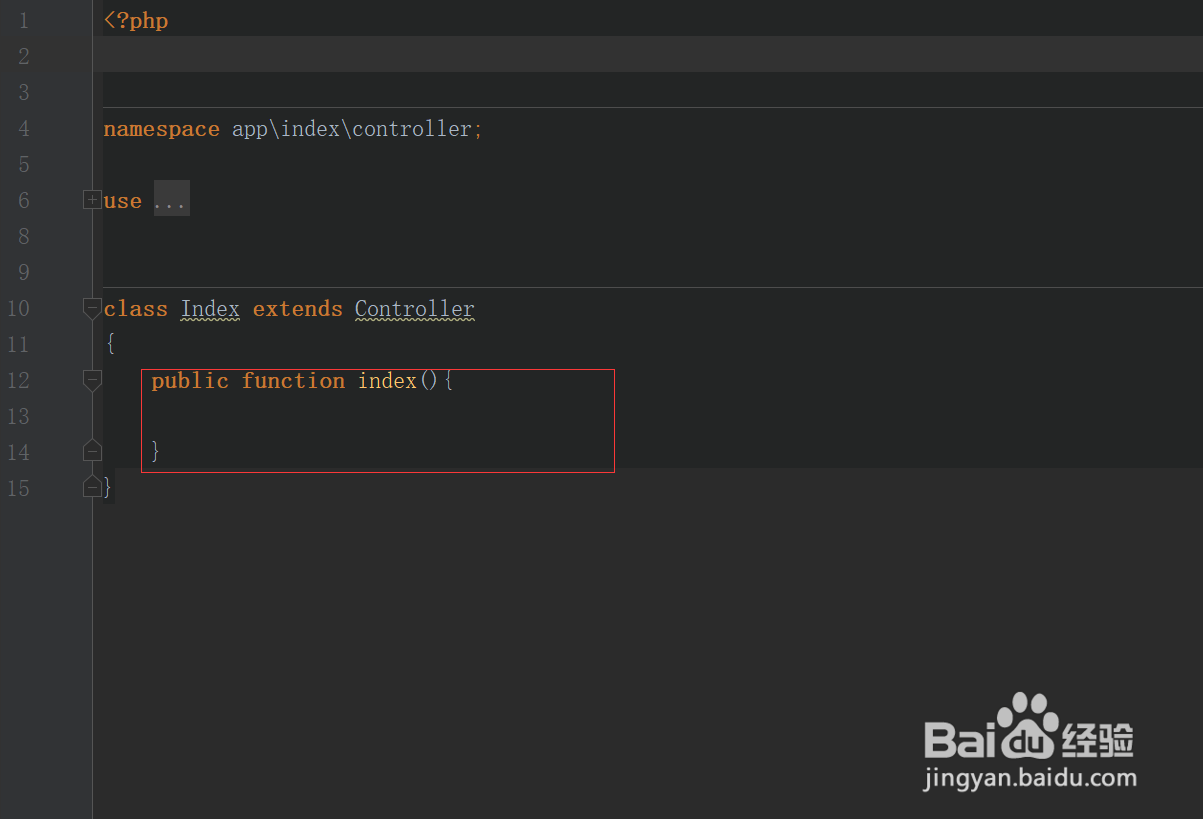Click line number 4 in gutter

[24, 129]
